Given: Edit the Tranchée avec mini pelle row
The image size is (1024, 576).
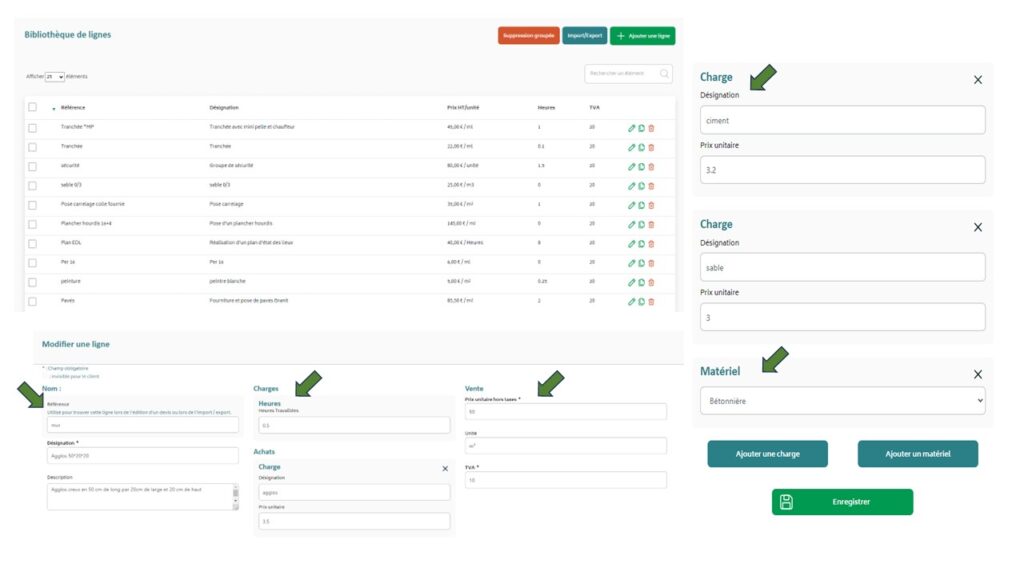Looking at the screenshot, I should (632, 128).
